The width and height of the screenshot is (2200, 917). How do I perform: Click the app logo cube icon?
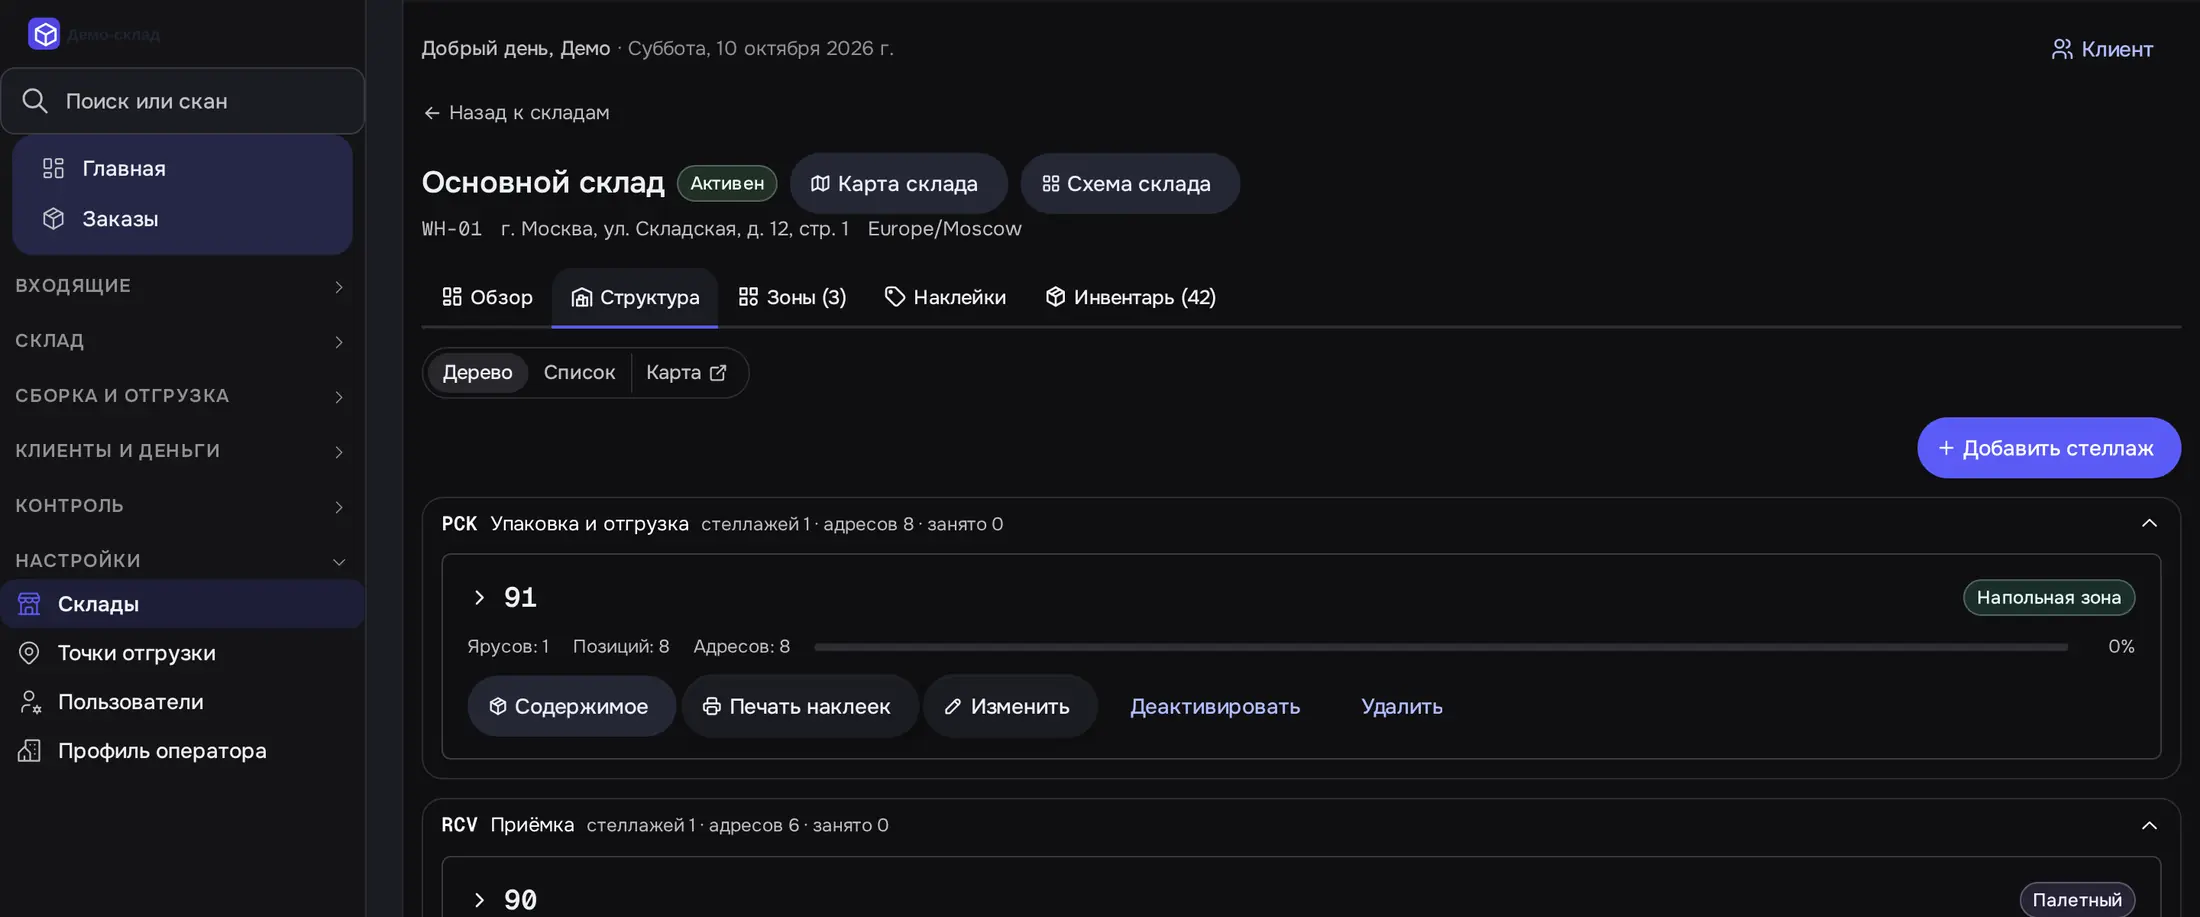pos(44,34)
